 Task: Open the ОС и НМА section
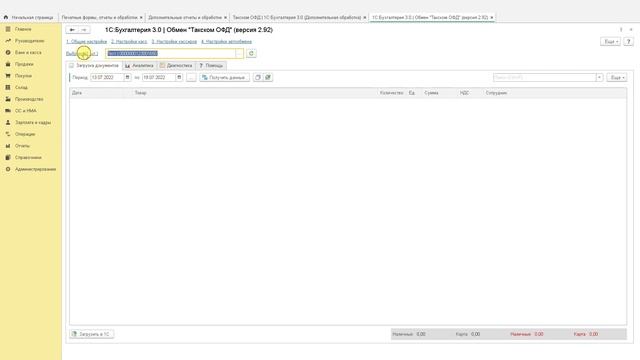[x=26, y=111]
